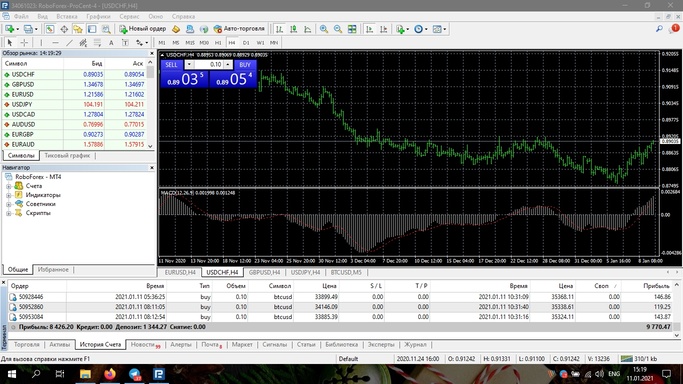Viewport: 683px width, 384px height.
Task: Draw a horizontal line tool
Action: [x=55, y=43]
